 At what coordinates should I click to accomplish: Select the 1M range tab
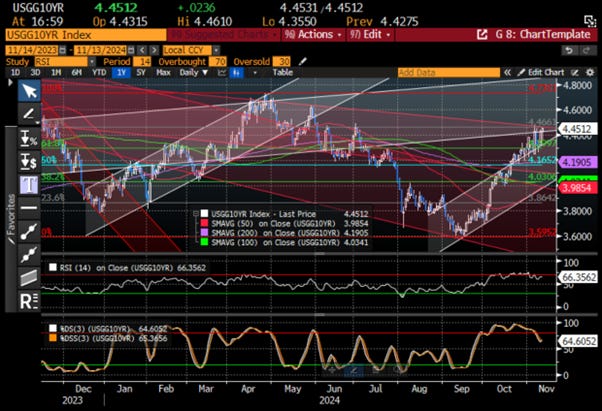[56, 73]
